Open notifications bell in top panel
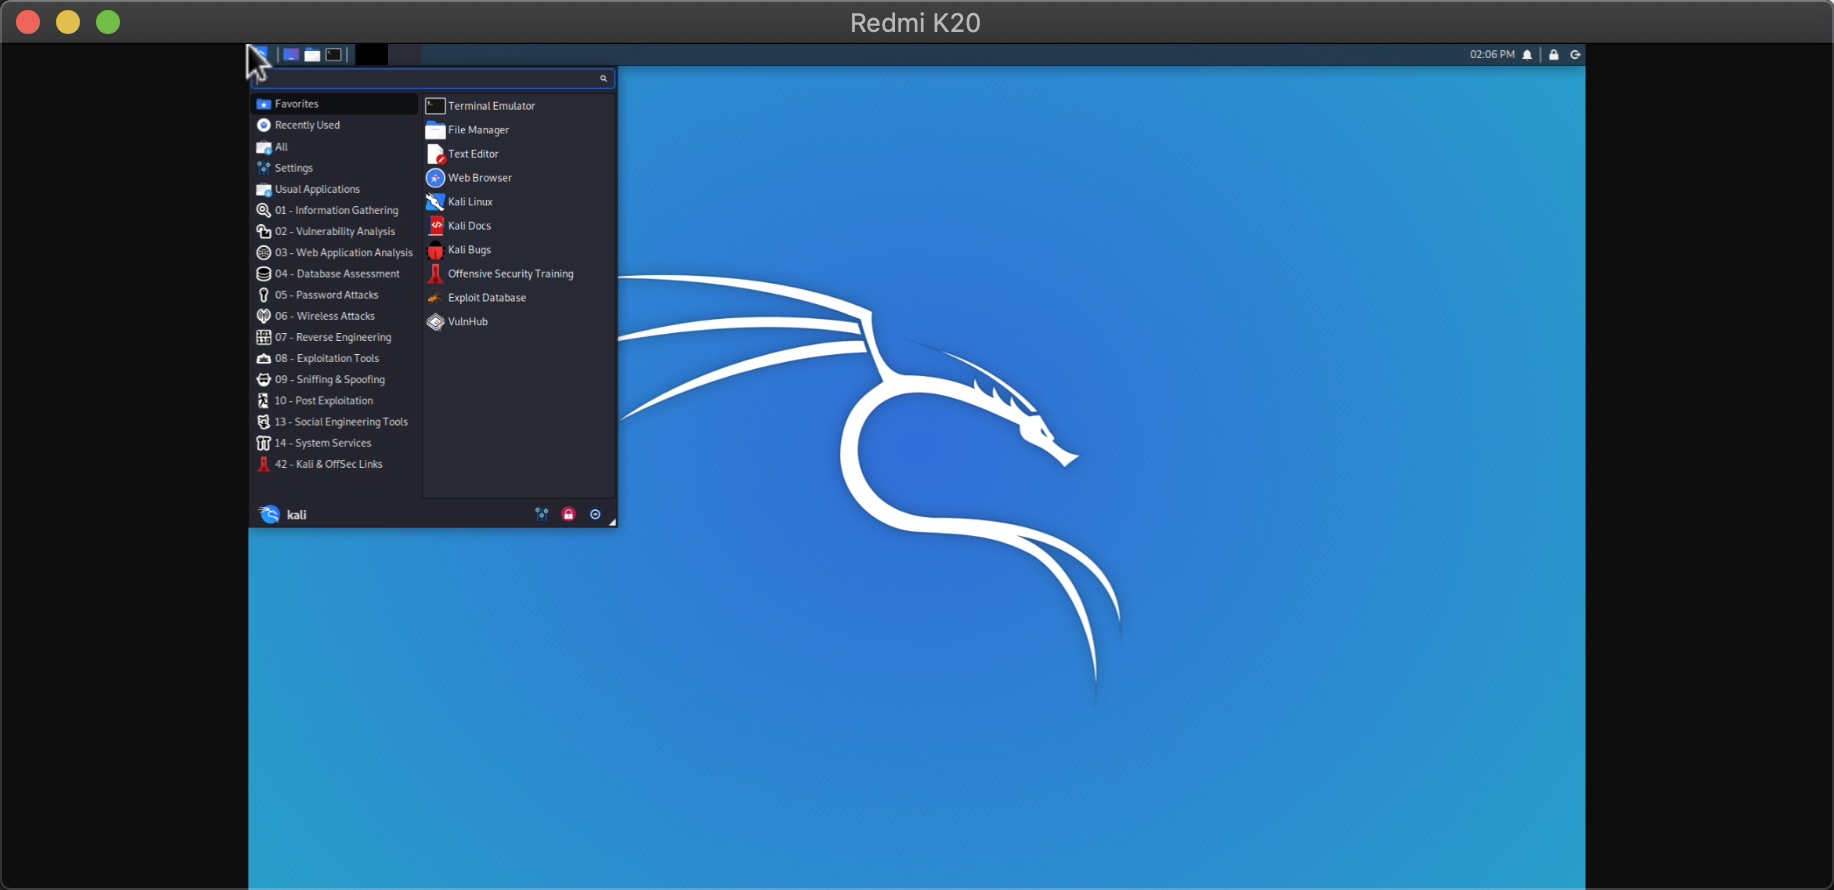Screen dimensions: 1834x890 tap(1527, 55)
